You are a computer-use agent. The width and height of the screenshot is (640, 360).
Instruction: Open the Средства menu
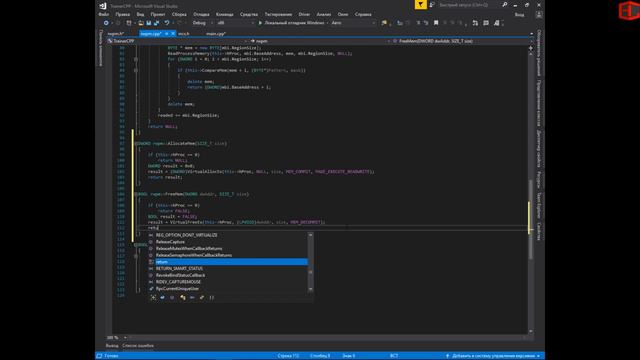tap(249, 14)
